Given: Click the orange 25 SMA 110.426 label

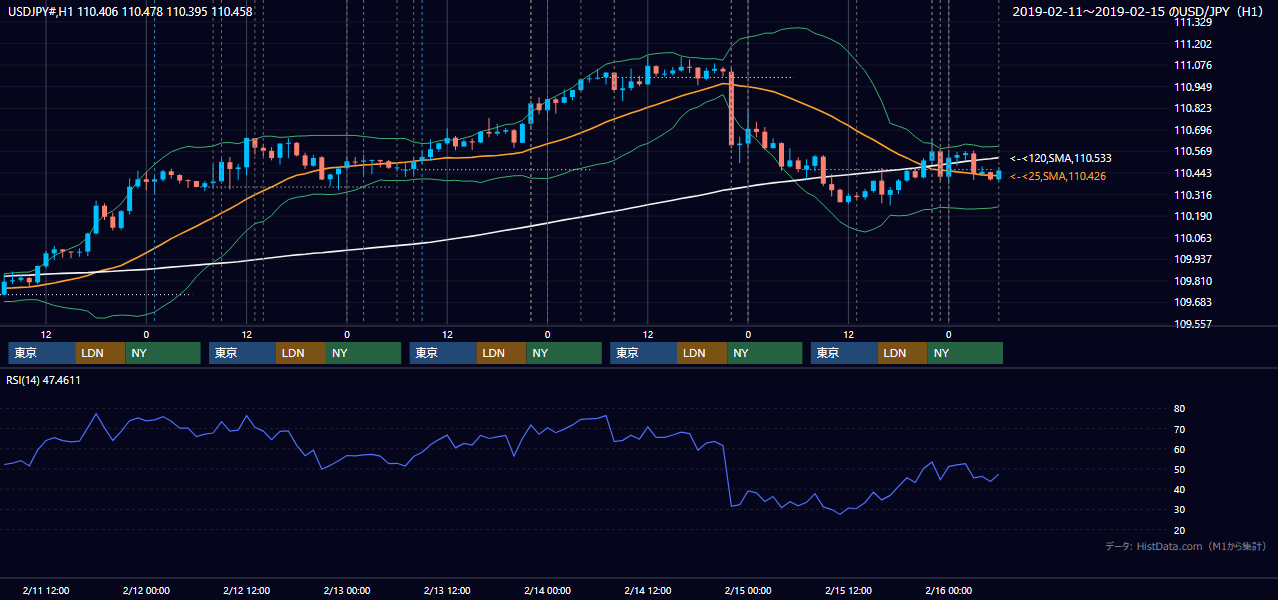Looking at the screenshot, I should click(x=1058, y=176).
